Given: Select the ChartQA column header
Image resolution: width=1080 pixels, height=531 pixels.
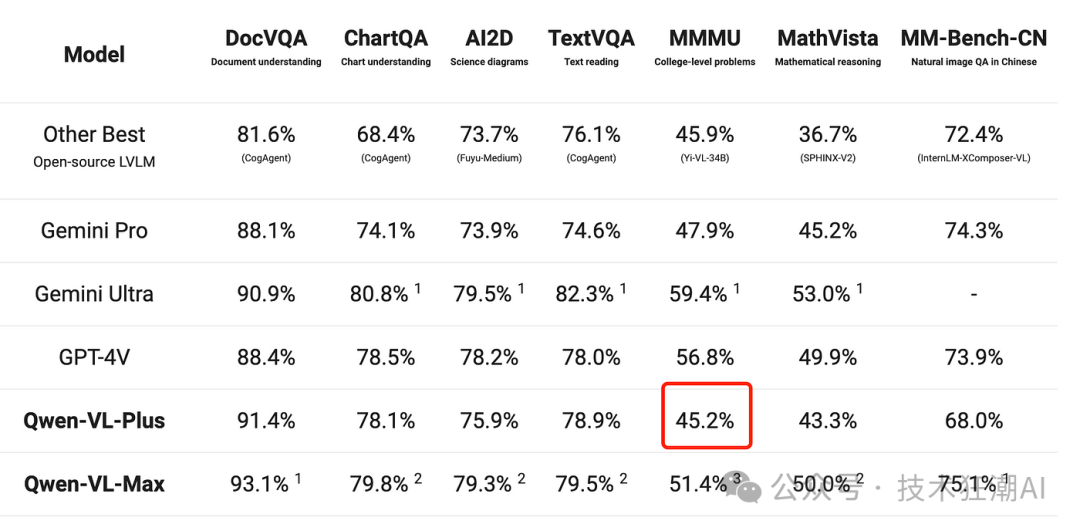Looking at the screenshot, I should tap(385, 39).
